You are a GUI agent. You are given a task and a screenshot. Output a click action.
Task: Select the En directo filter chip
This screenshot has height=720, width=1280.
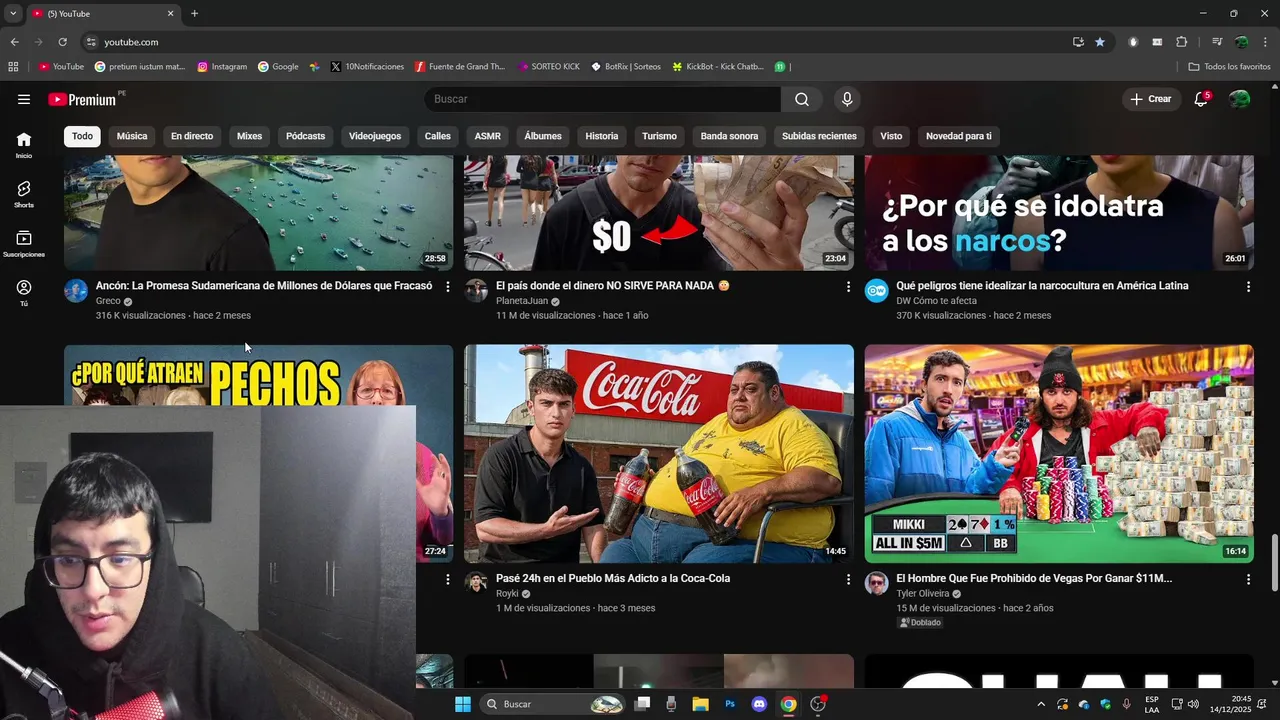192,136
